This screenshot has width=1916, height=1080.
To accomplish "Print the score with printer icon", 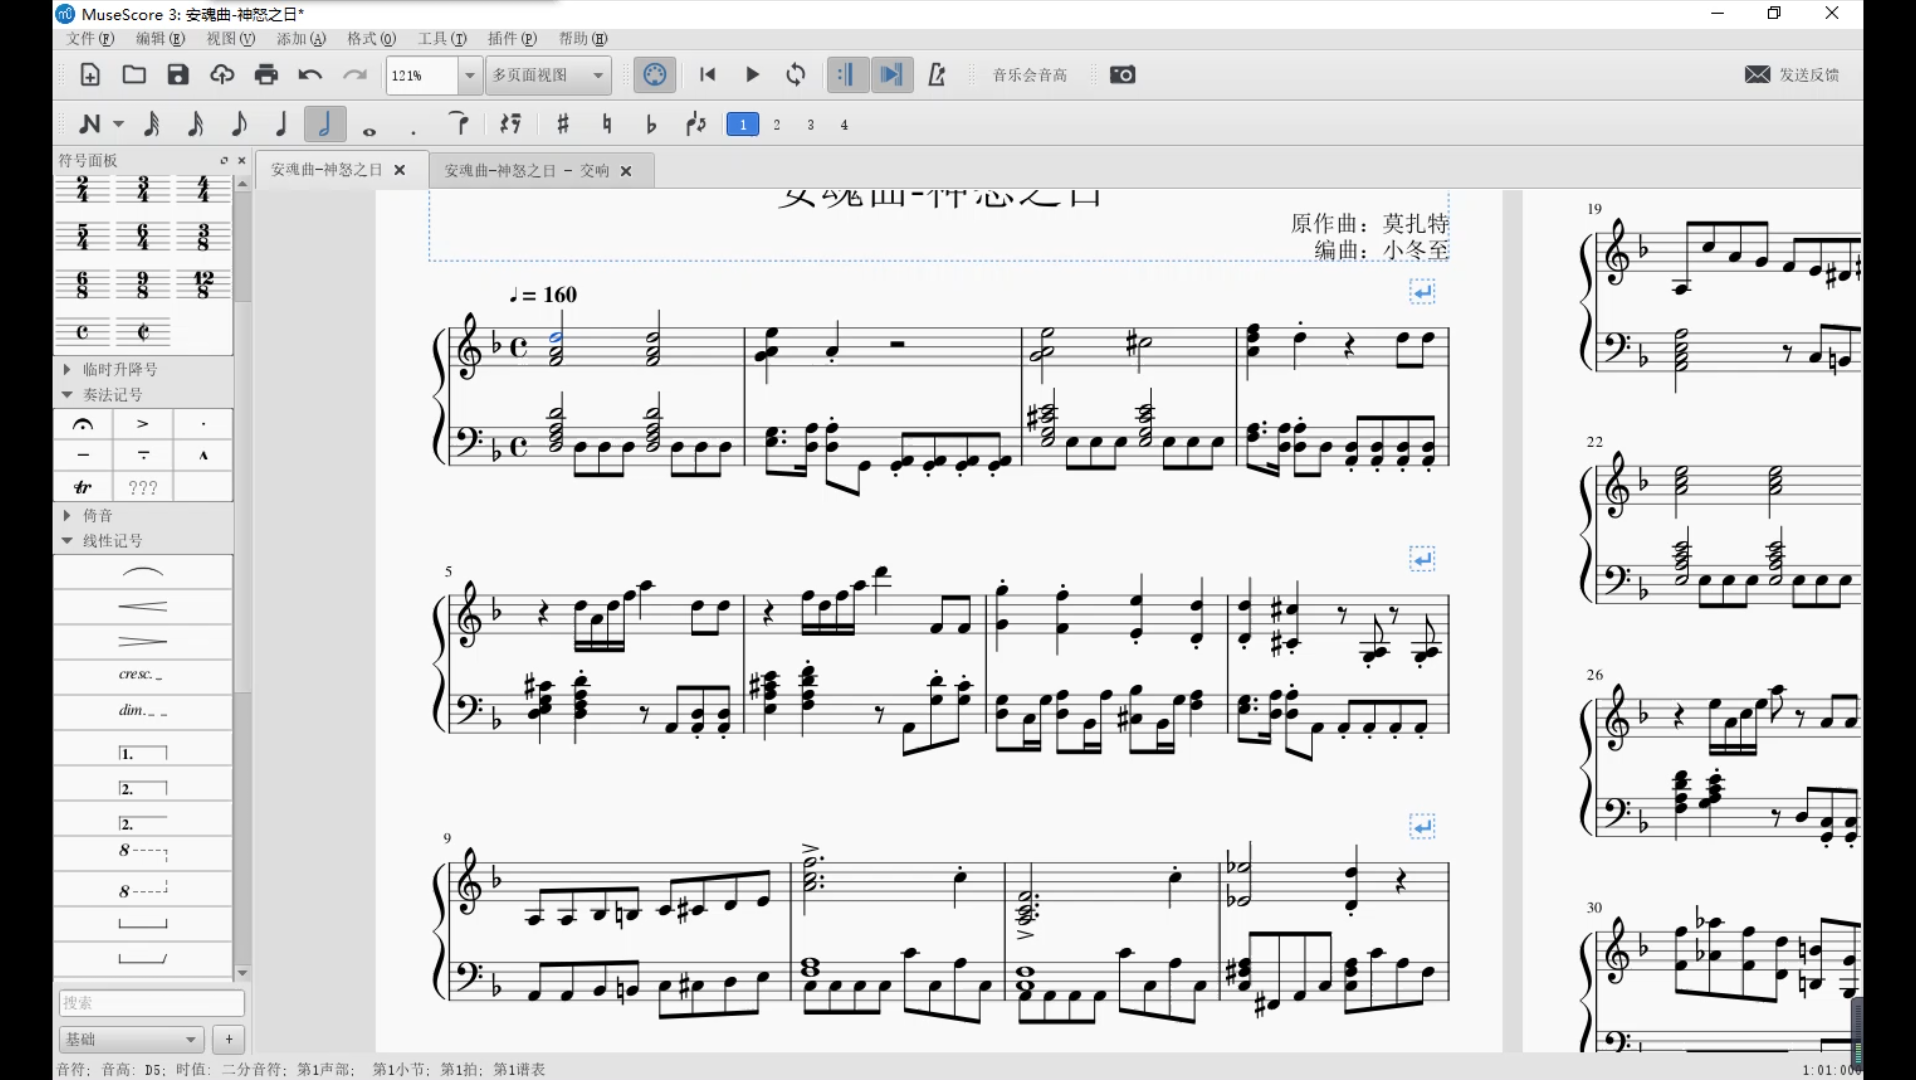I will [266, 75].
